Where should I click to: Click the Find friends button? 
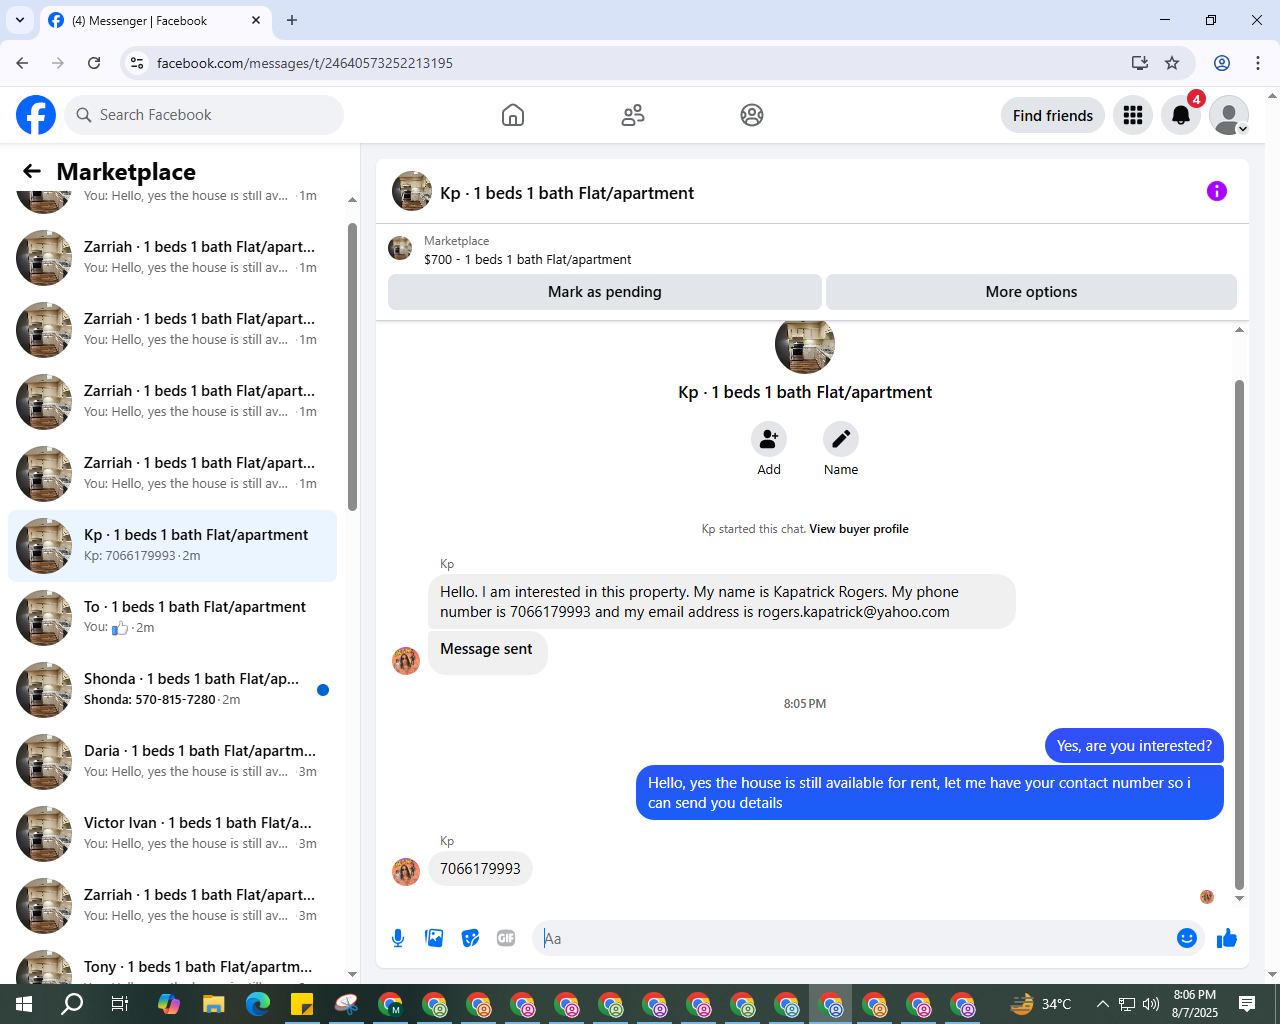pyautogui.click(x=1053, y=115)
